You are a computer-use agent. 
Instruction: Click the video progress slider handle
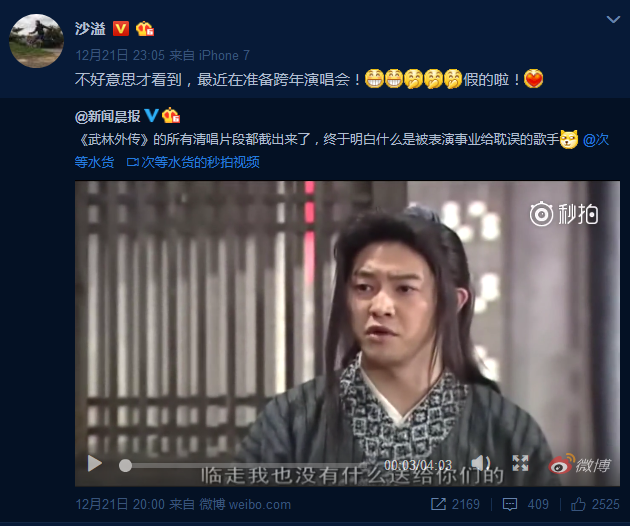point(125,466)
